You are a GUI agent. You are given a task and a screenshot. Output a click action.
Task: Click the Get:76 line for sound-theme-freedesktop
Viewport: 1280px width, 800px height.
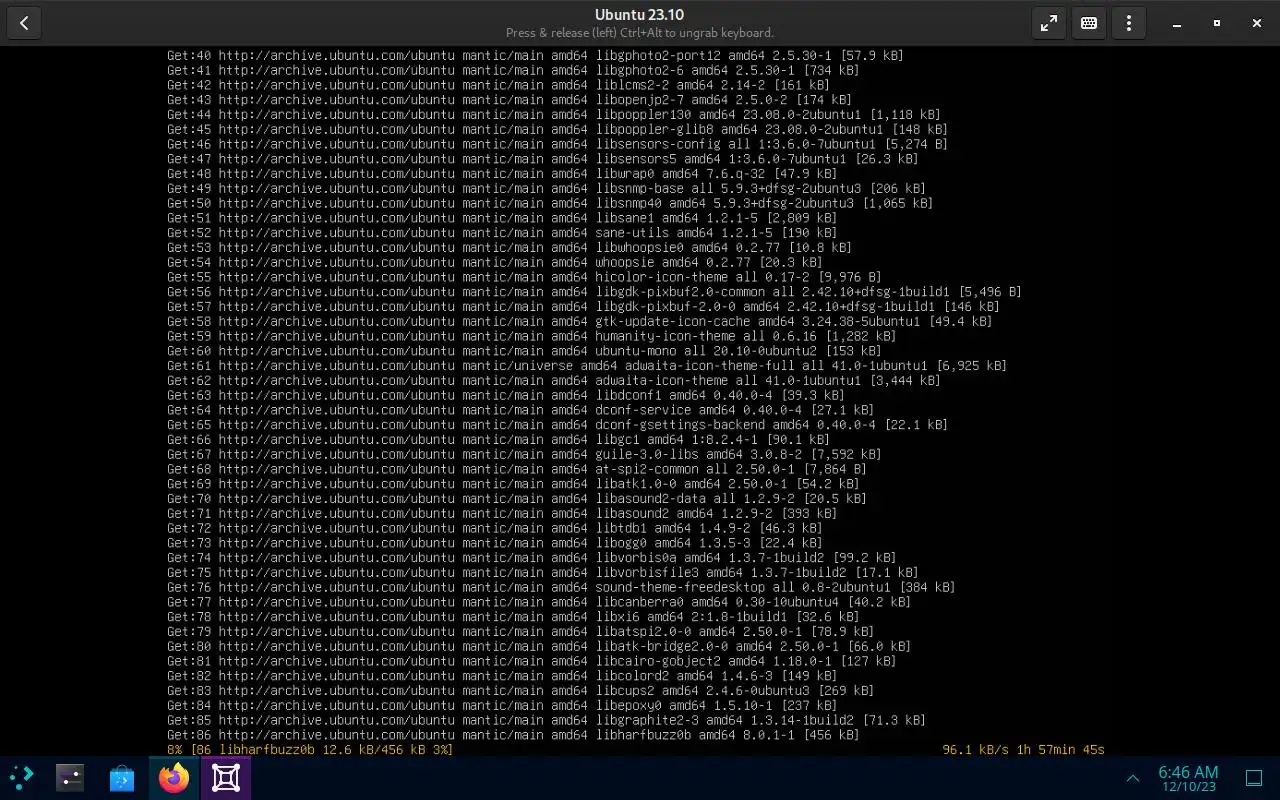pos(561,587)
